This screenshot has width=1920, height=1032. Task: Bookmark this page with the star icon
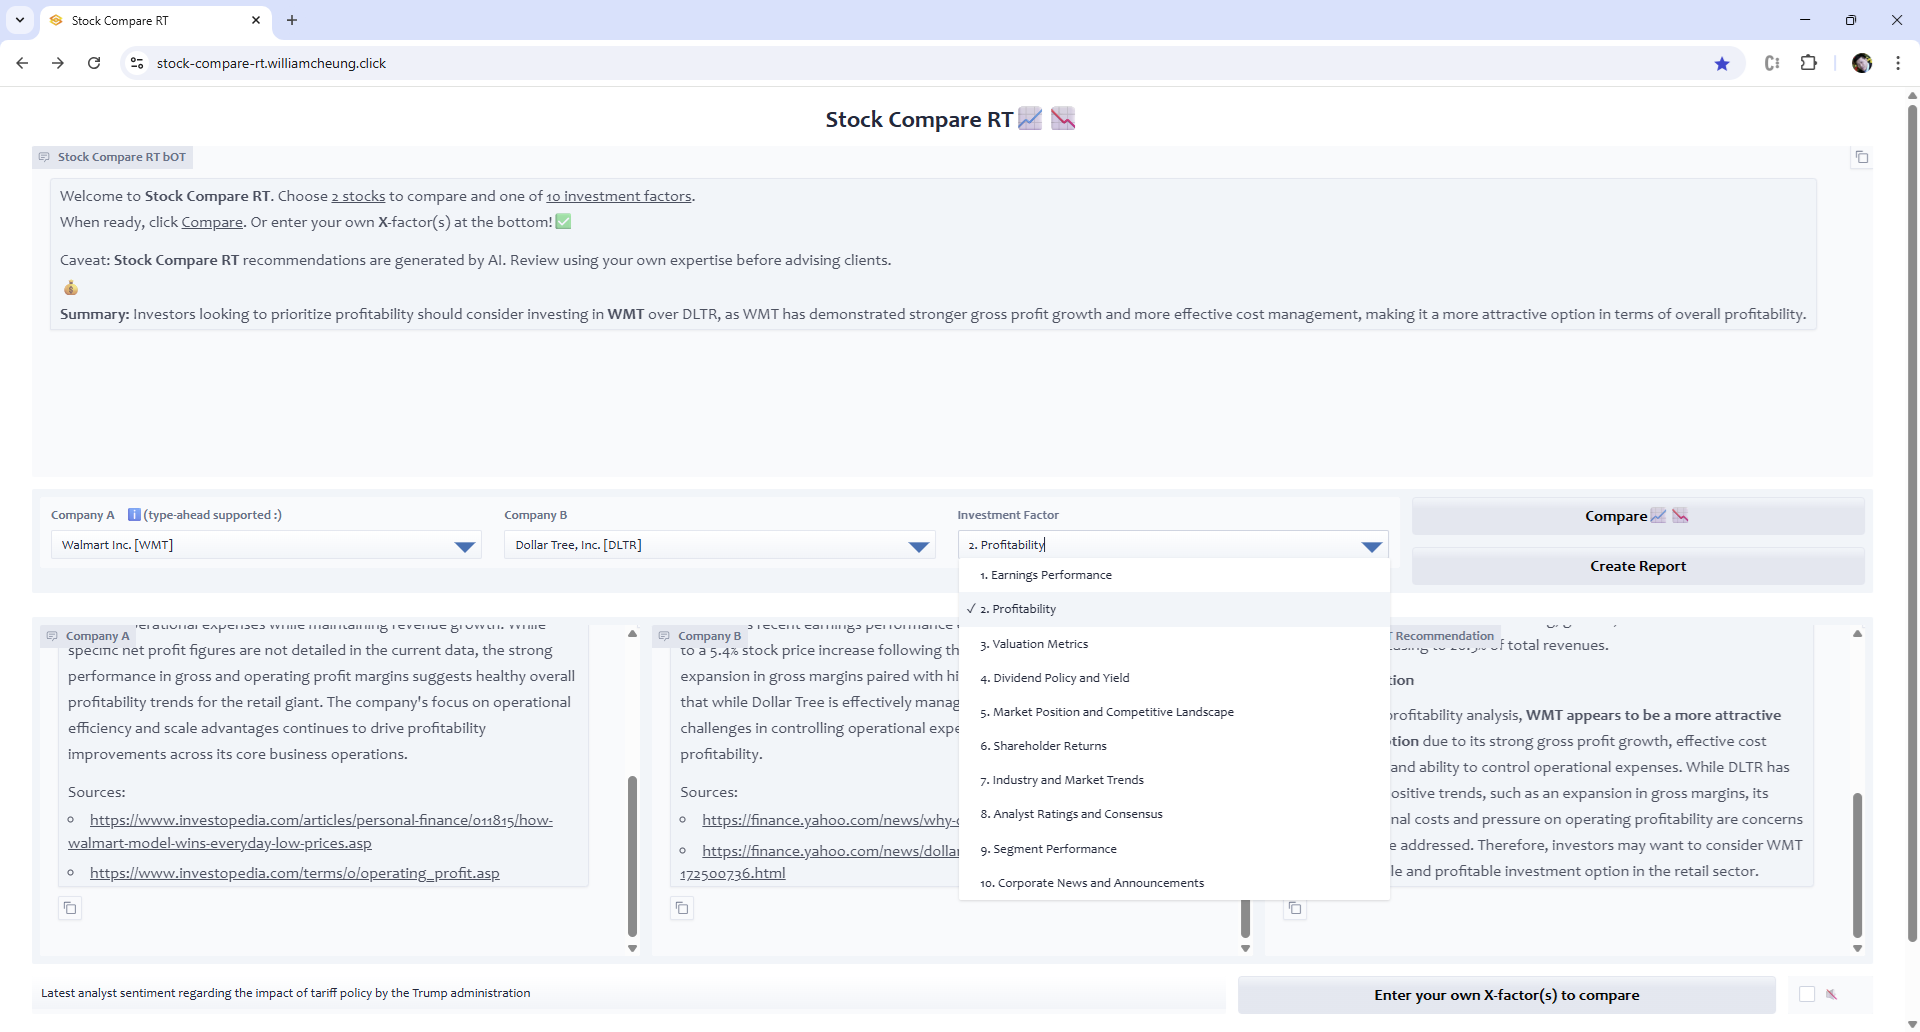point(1722,63)
